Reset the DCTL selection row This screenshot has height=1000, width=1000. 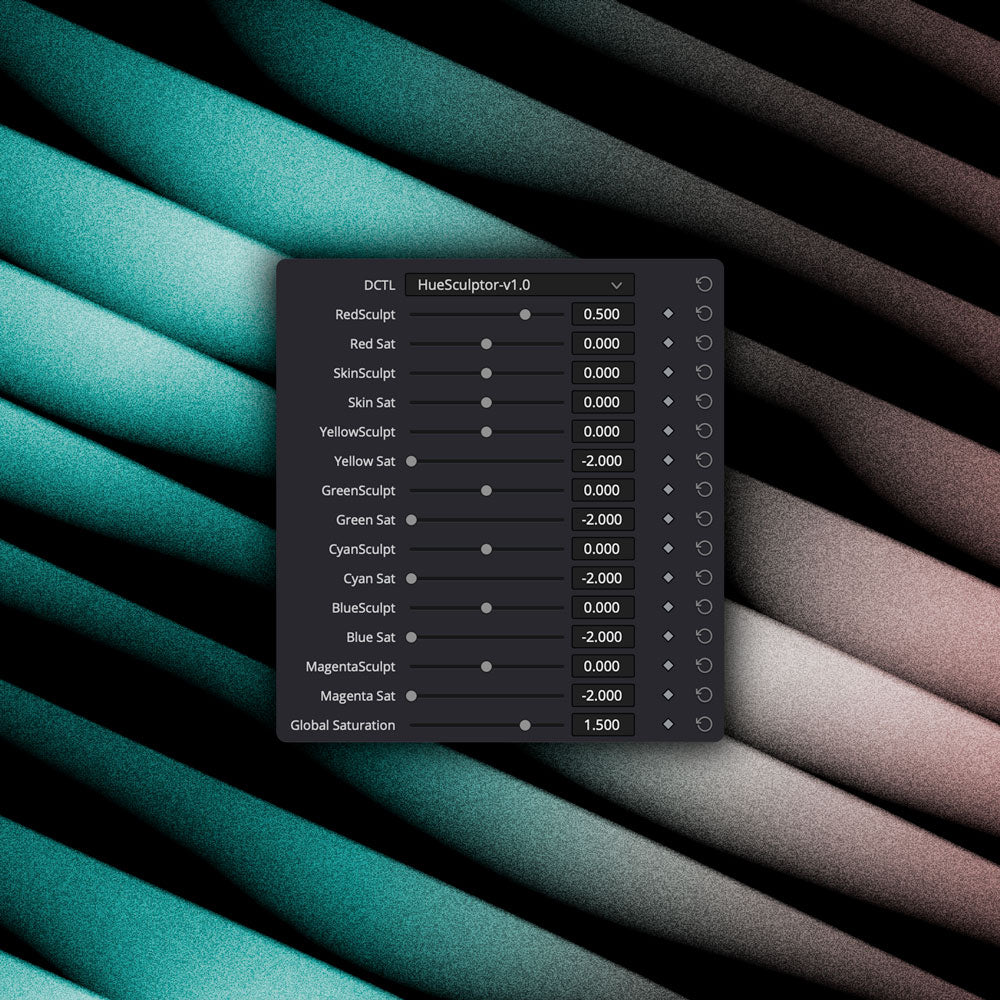[x=703, y=284]
